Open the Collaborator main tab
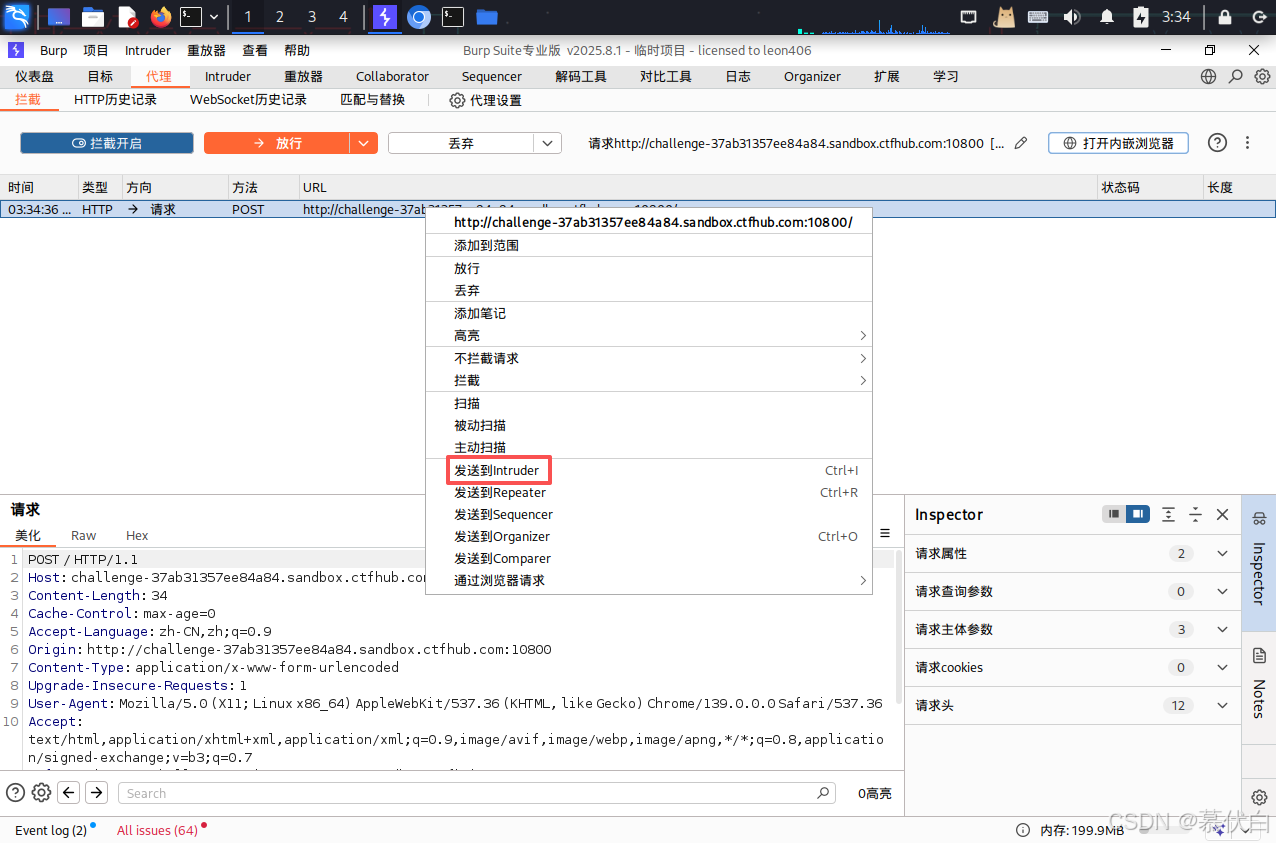The height and width of the screenshot is (843, 1276). pos(392,76)
